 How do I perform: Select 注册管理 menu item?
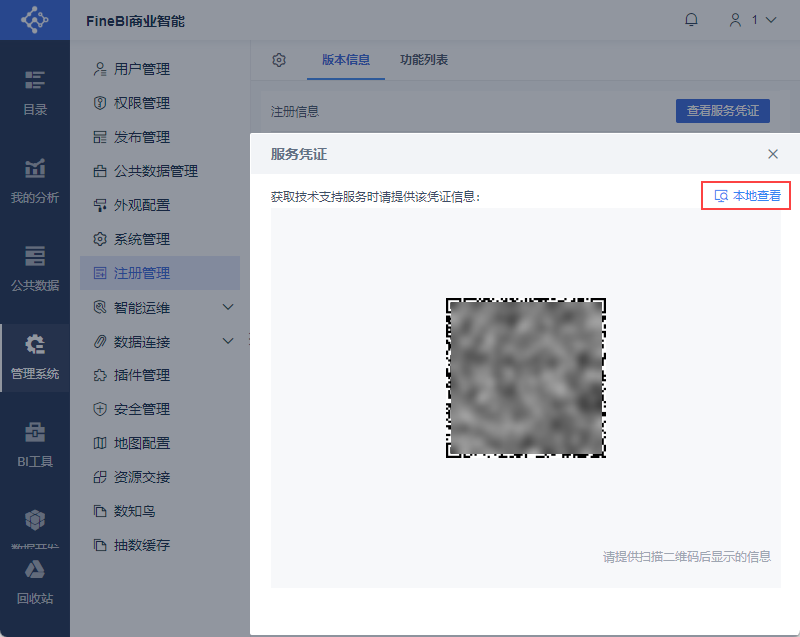(x=160, y=273)
